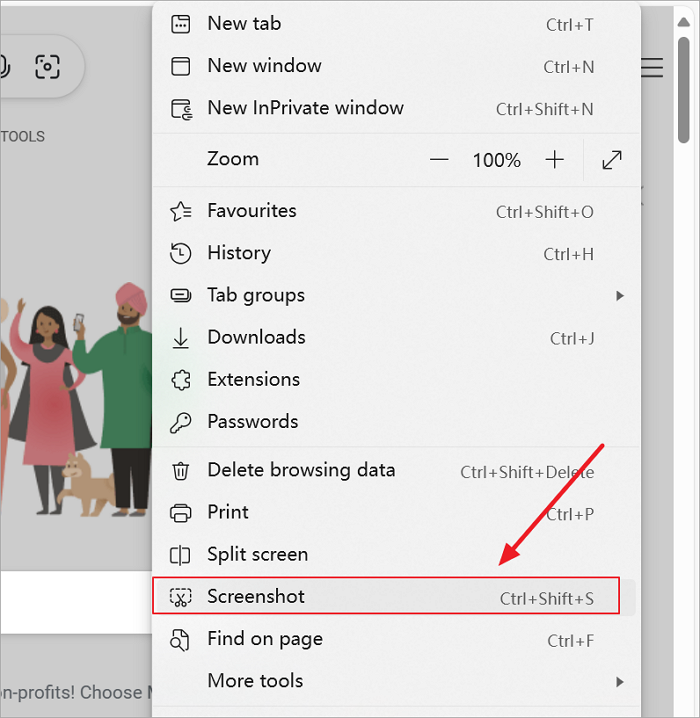Click the History clock icon
This screenshot has width=700, height=718.
[x=181, y=253]
